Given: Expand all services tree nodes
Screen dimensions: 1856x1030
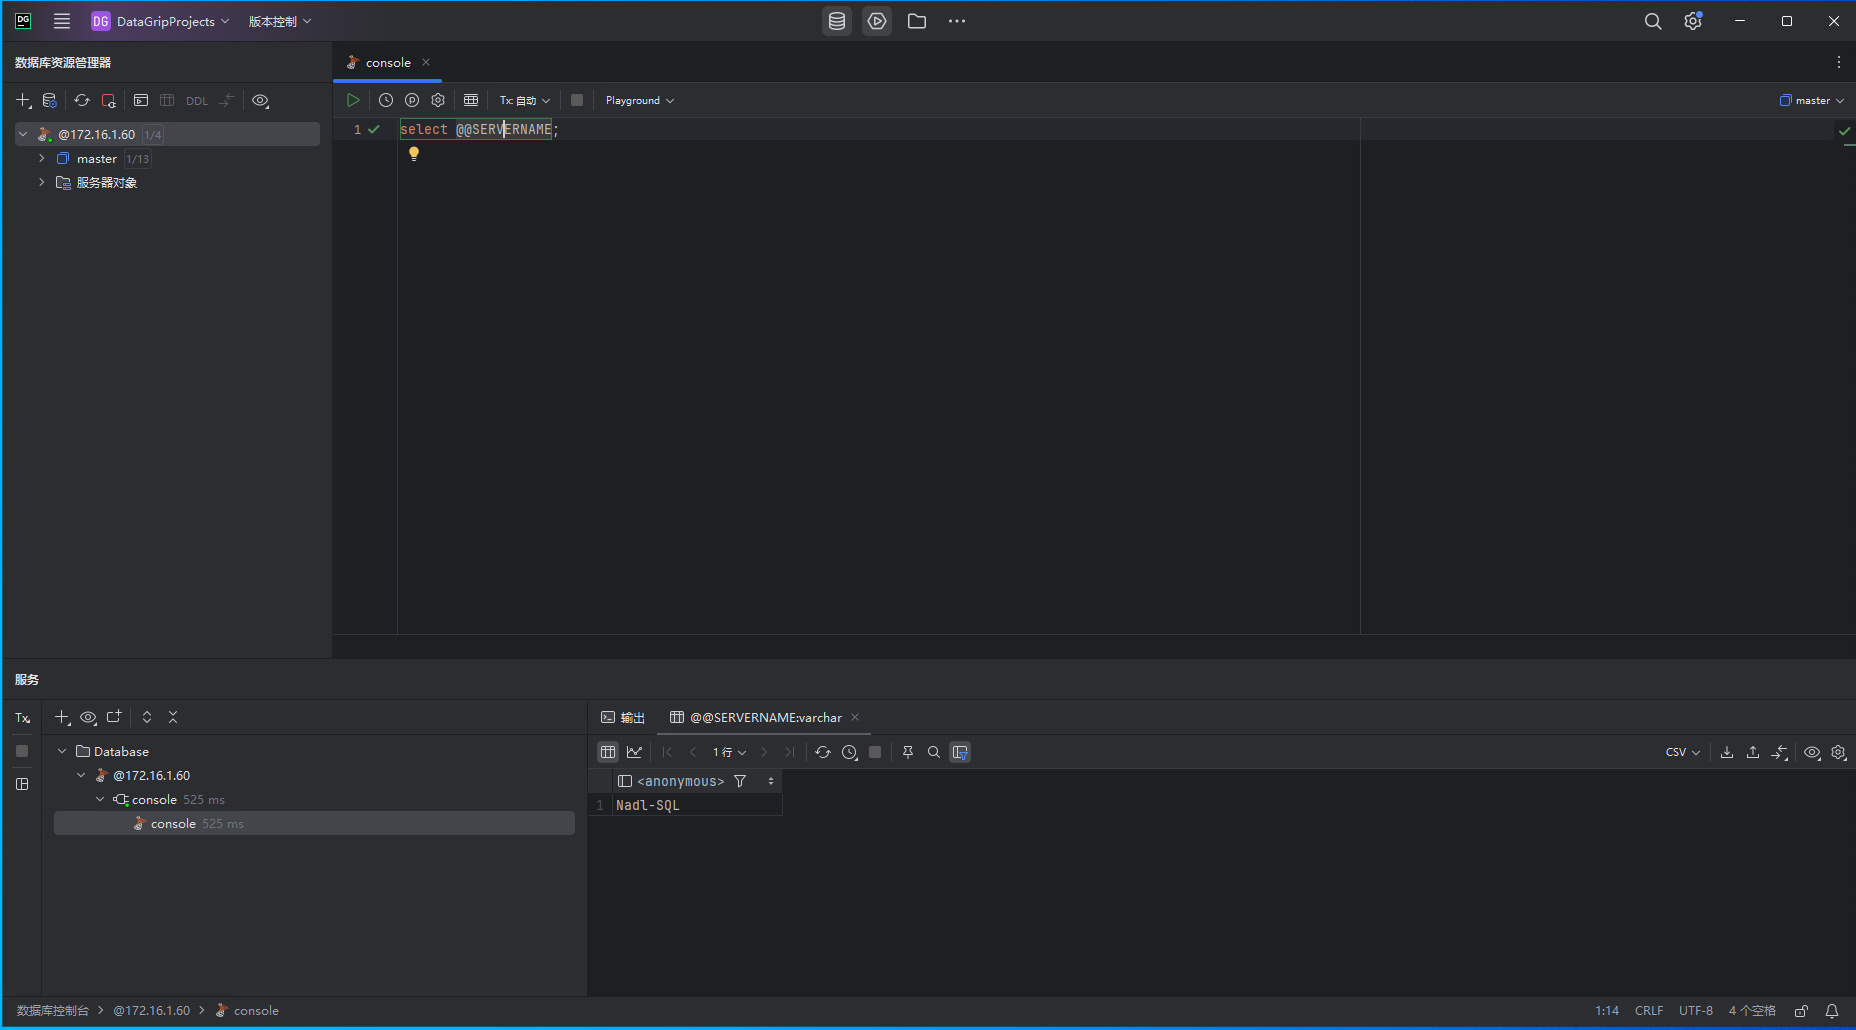Looking at the screenshot, I should coord(147,717).
